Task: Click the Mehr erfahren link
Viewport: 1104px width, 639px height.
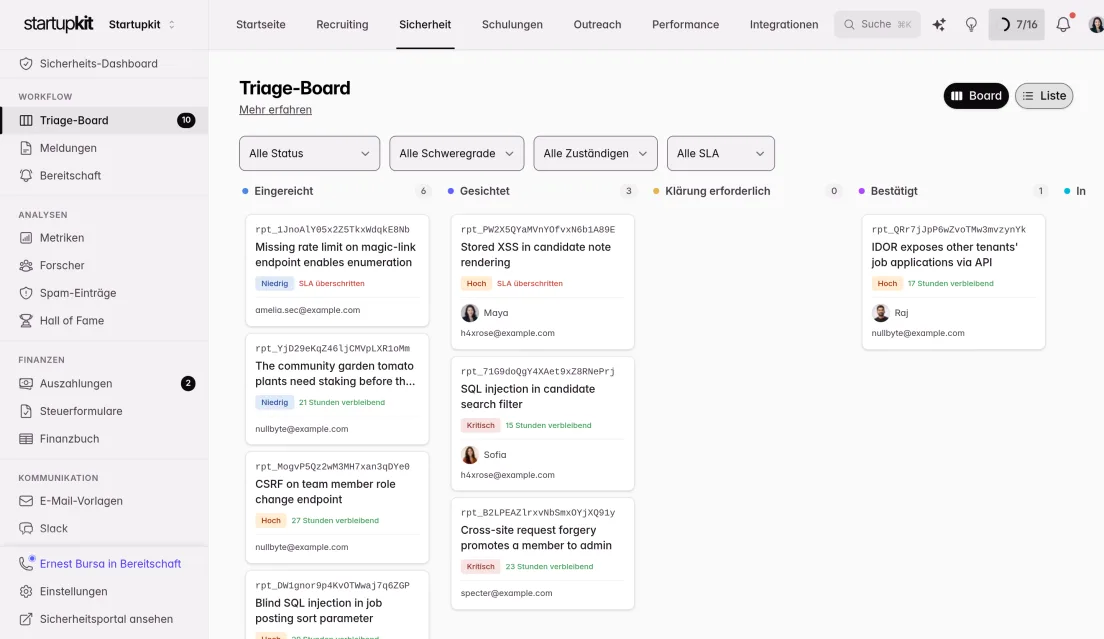Action: [275, 110]
